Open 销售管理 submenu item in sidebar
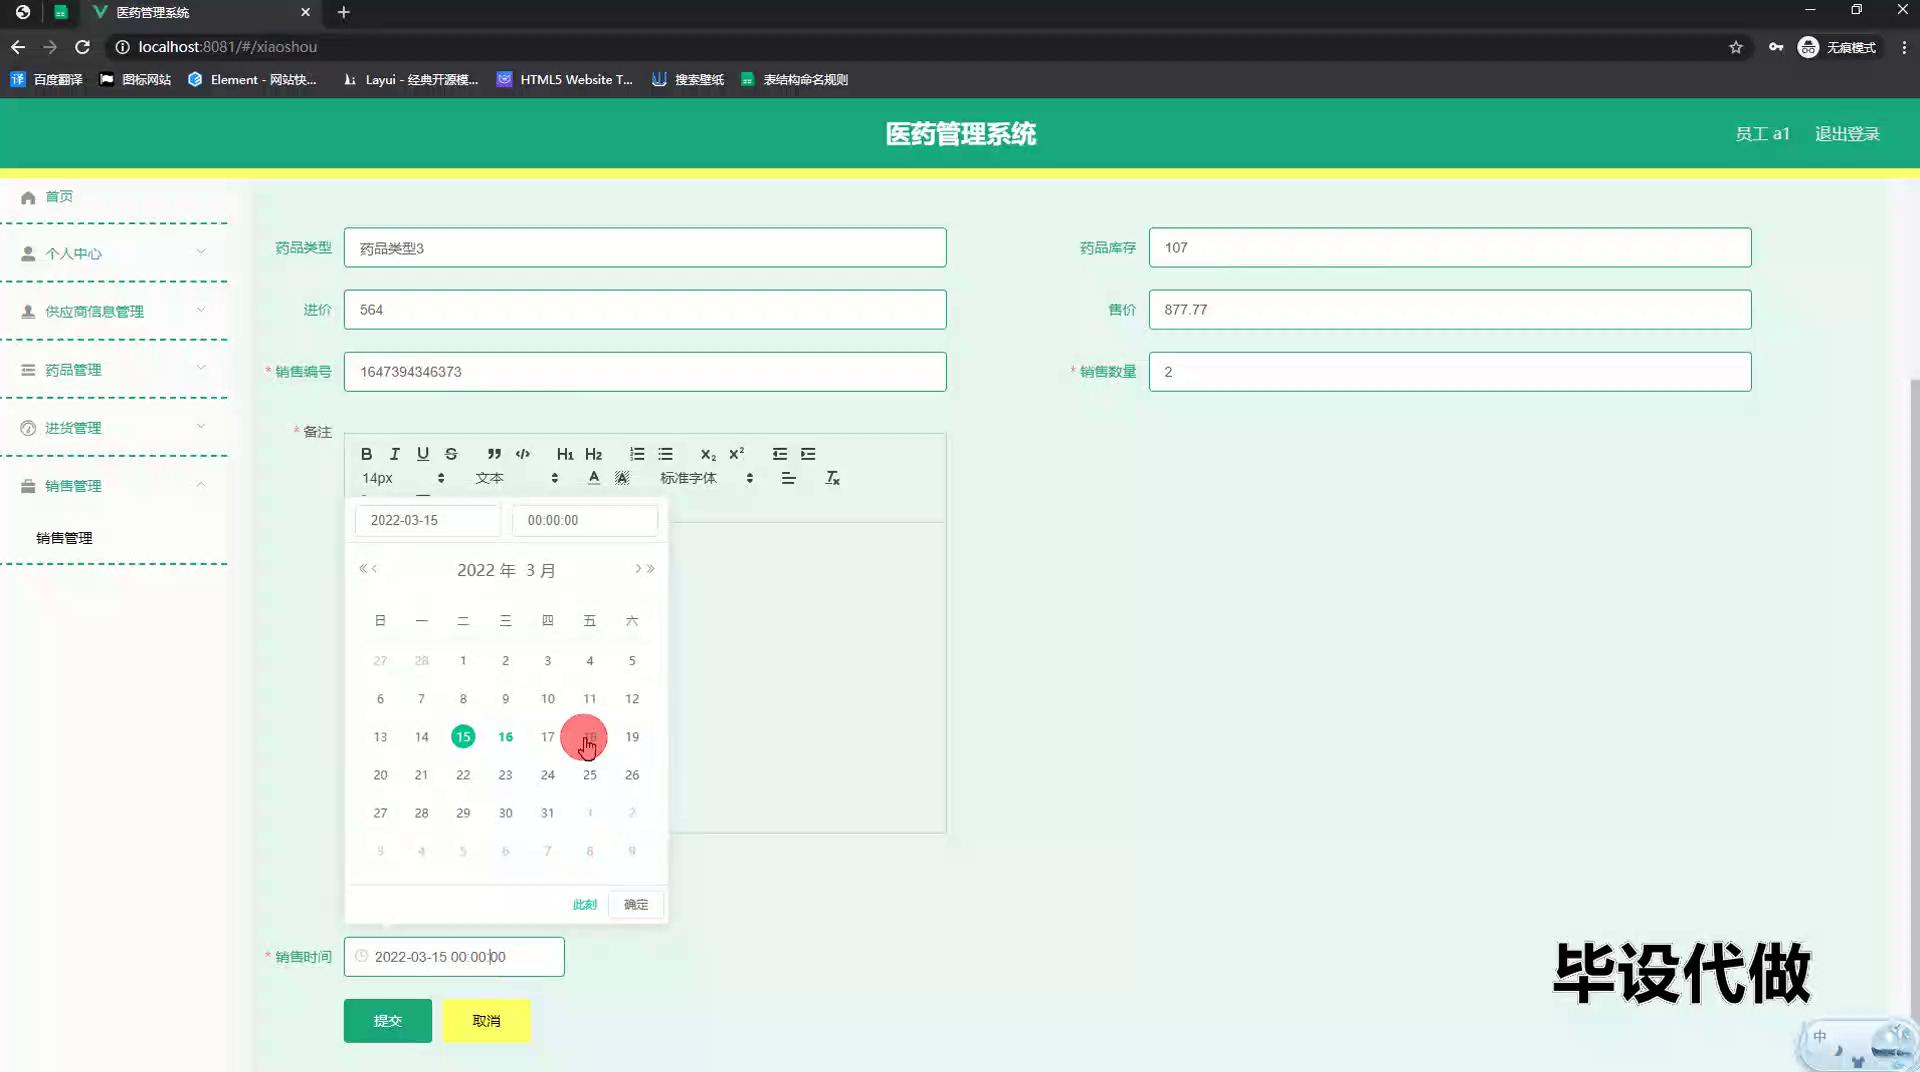The image size is (1920, 1072). (x=64, y=538)
